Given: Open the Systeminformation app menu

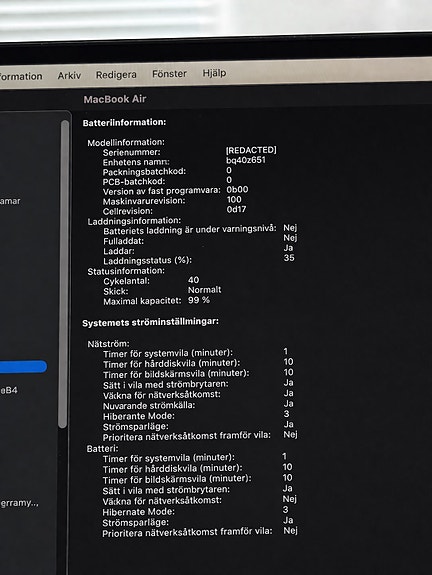Looking at the screenshot, I should [x=21, y=76].
